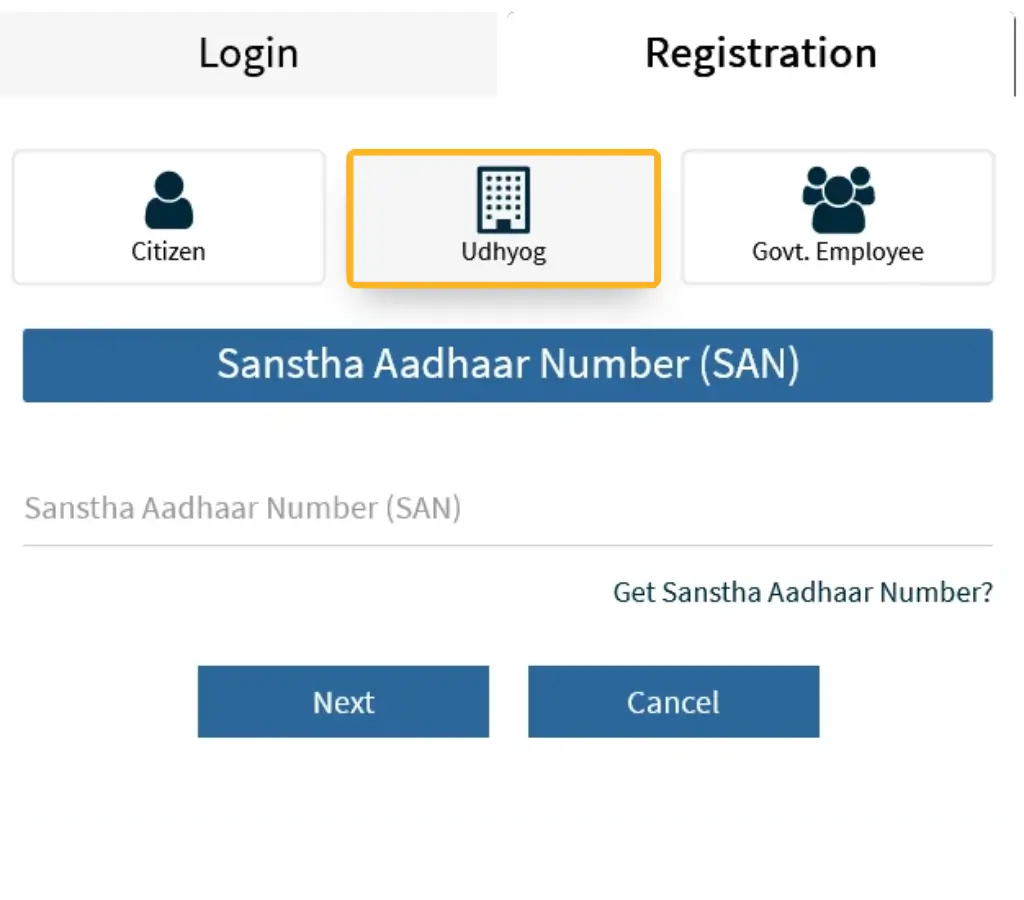Viewport: 1024px width, 900px height.
Task: Click the Govt. Employee group icon
Action: 838,199
